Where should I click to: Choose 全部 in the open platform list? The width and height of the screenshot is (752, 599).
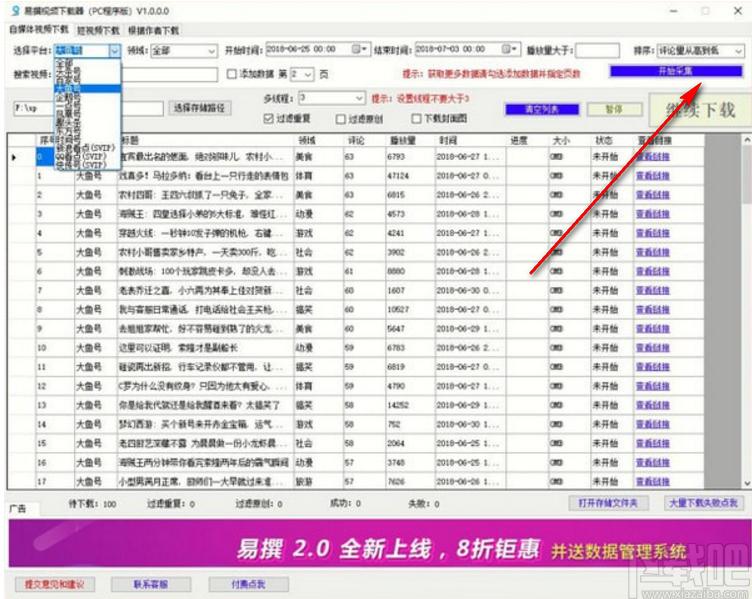tap(65, 63)
